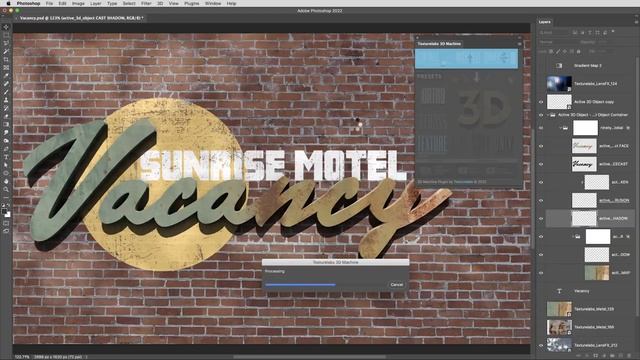The image size is (640, 360).
Task: Collapse the group below SHADOW layer
Action: tap(573, 236)
